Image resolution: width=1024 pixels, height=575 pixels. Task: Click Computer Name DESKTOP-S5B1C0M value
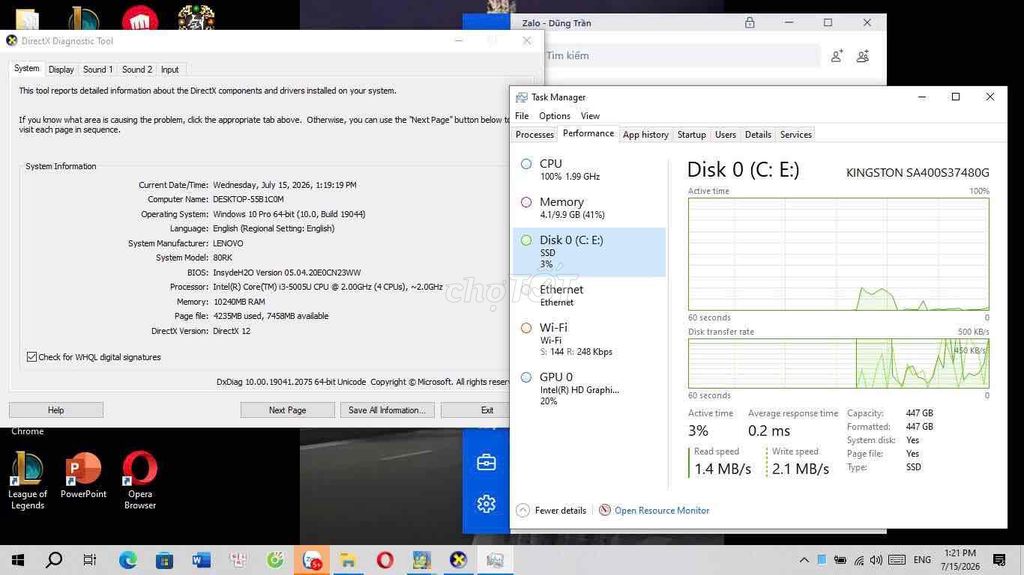(248, 199)
